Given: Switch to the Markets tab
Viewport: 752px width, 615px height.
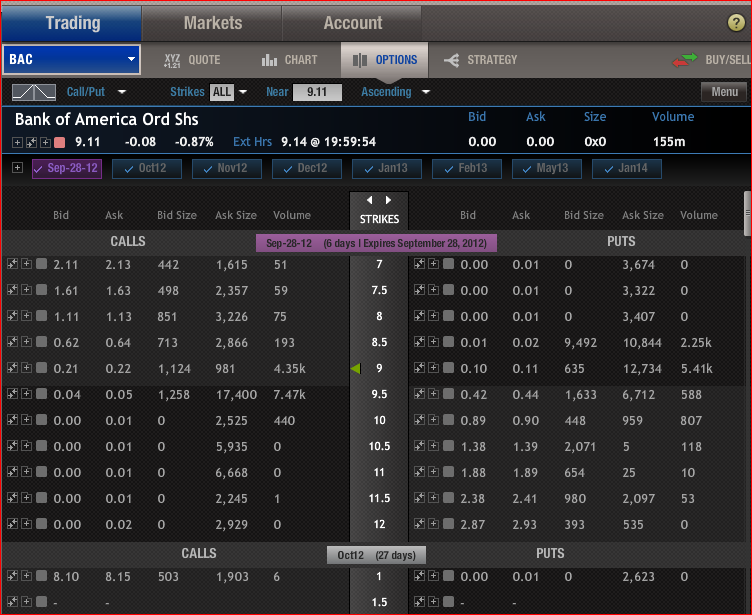Looking at the screenshot, I should pyautogui.click(x=212, y=23).
